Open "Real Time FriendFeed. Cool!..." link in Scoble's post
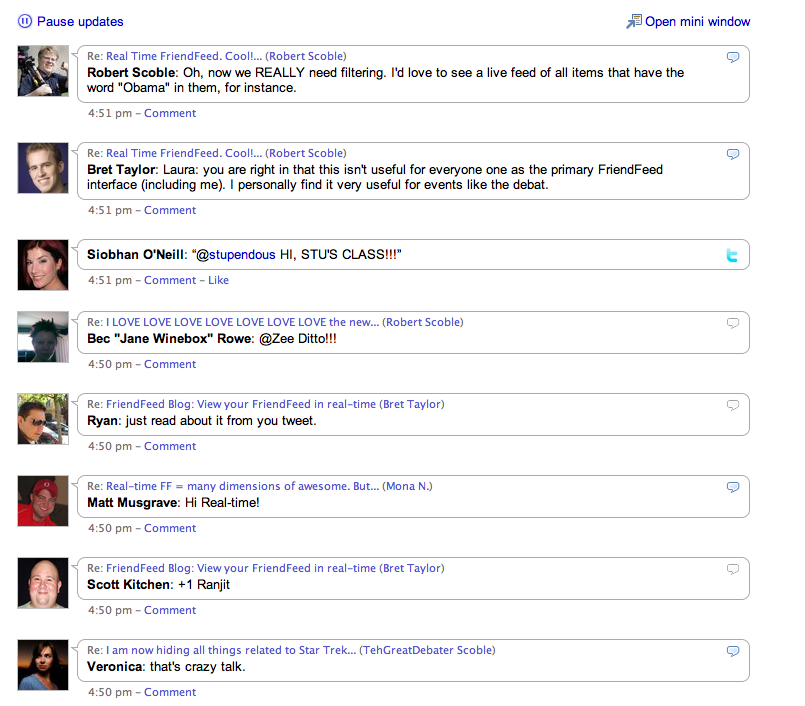This screenshot has height=706, width=805. point(184,56)
